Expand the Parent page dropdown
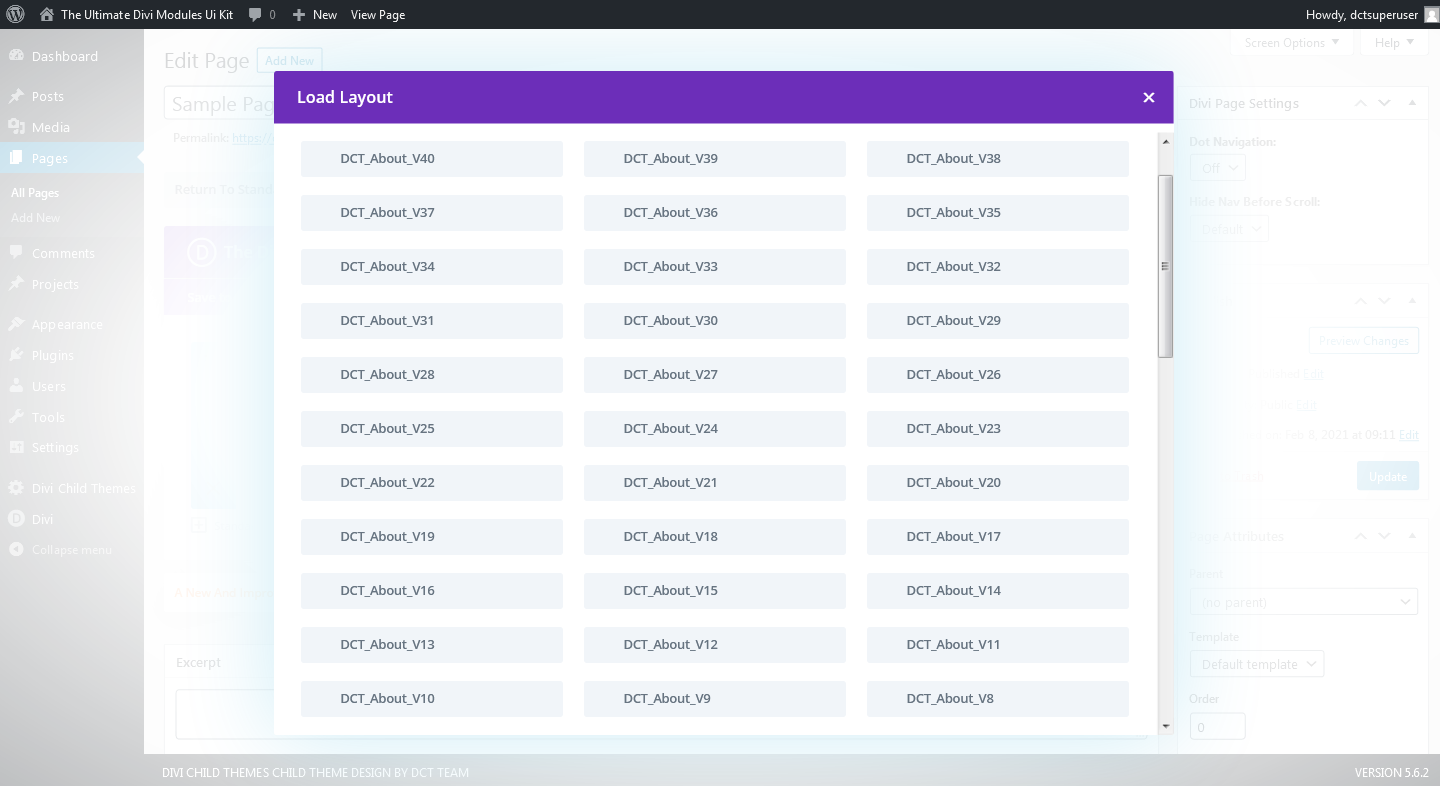 click(1303, 602)
